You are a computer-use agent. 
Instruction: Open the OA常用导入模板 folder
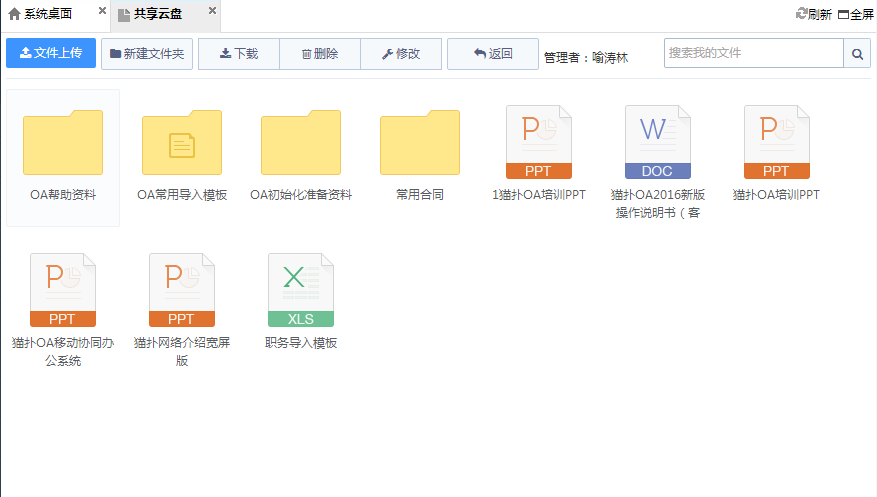click(x=182, y=143)
